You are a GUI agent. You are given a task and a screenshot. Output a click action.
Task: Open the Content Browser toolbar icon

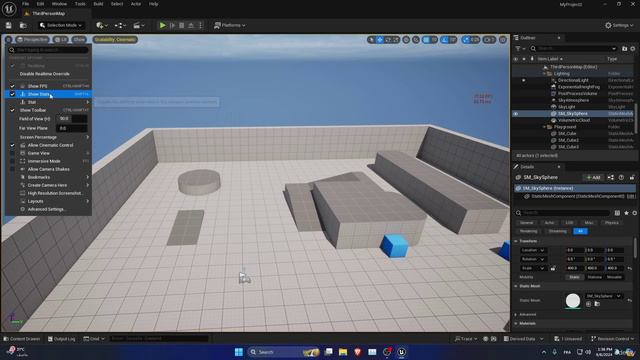click(23, 25)
